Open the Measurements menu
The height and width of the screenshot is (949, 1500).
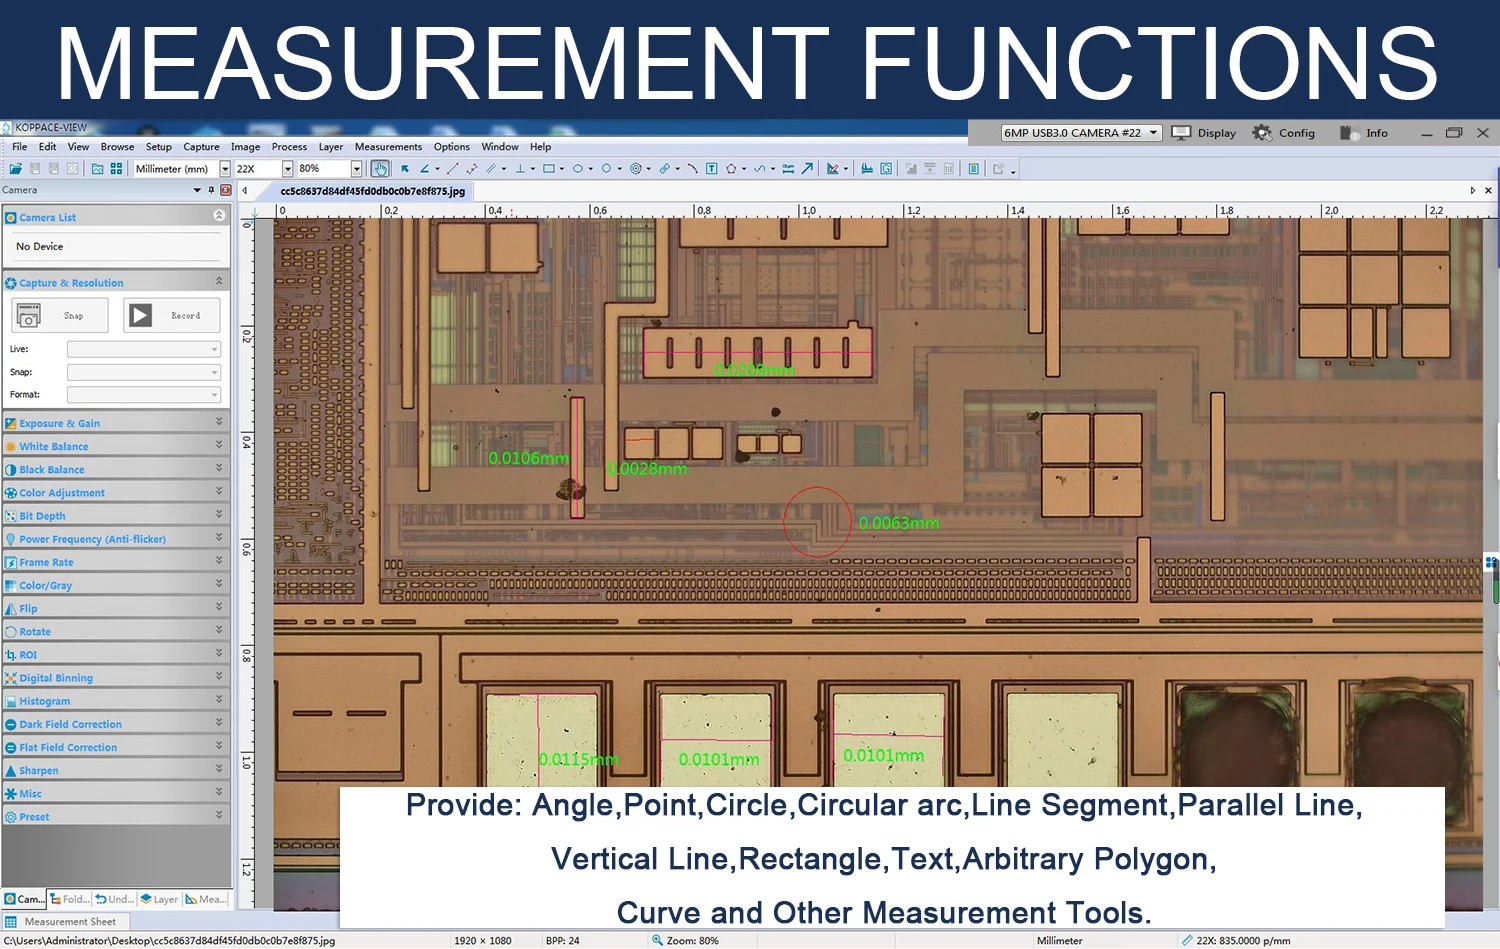click(388, 147)
